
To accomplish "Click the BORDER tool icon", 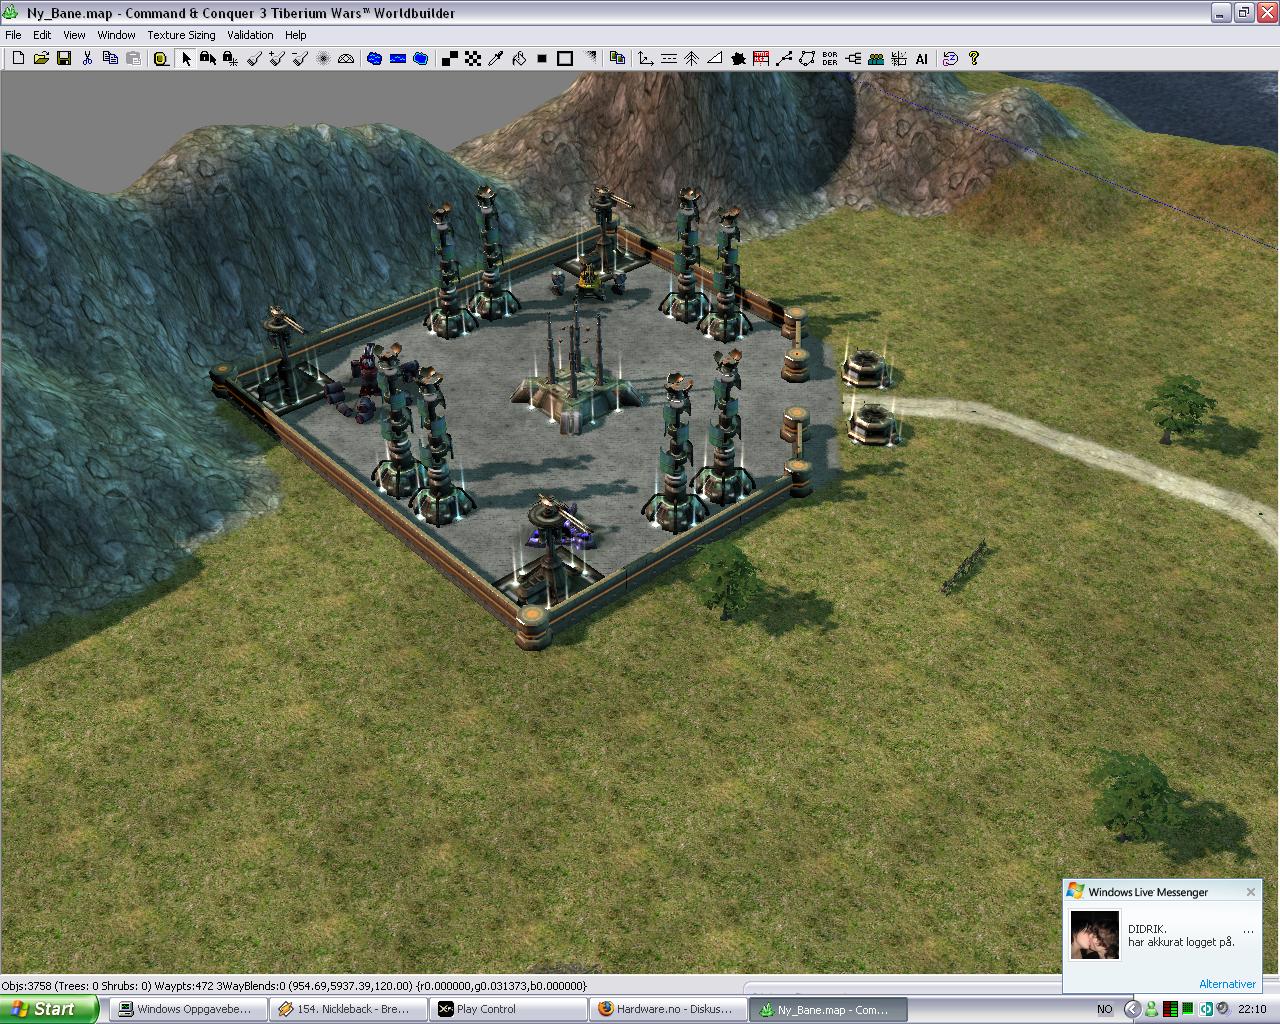I will (830, 59).
